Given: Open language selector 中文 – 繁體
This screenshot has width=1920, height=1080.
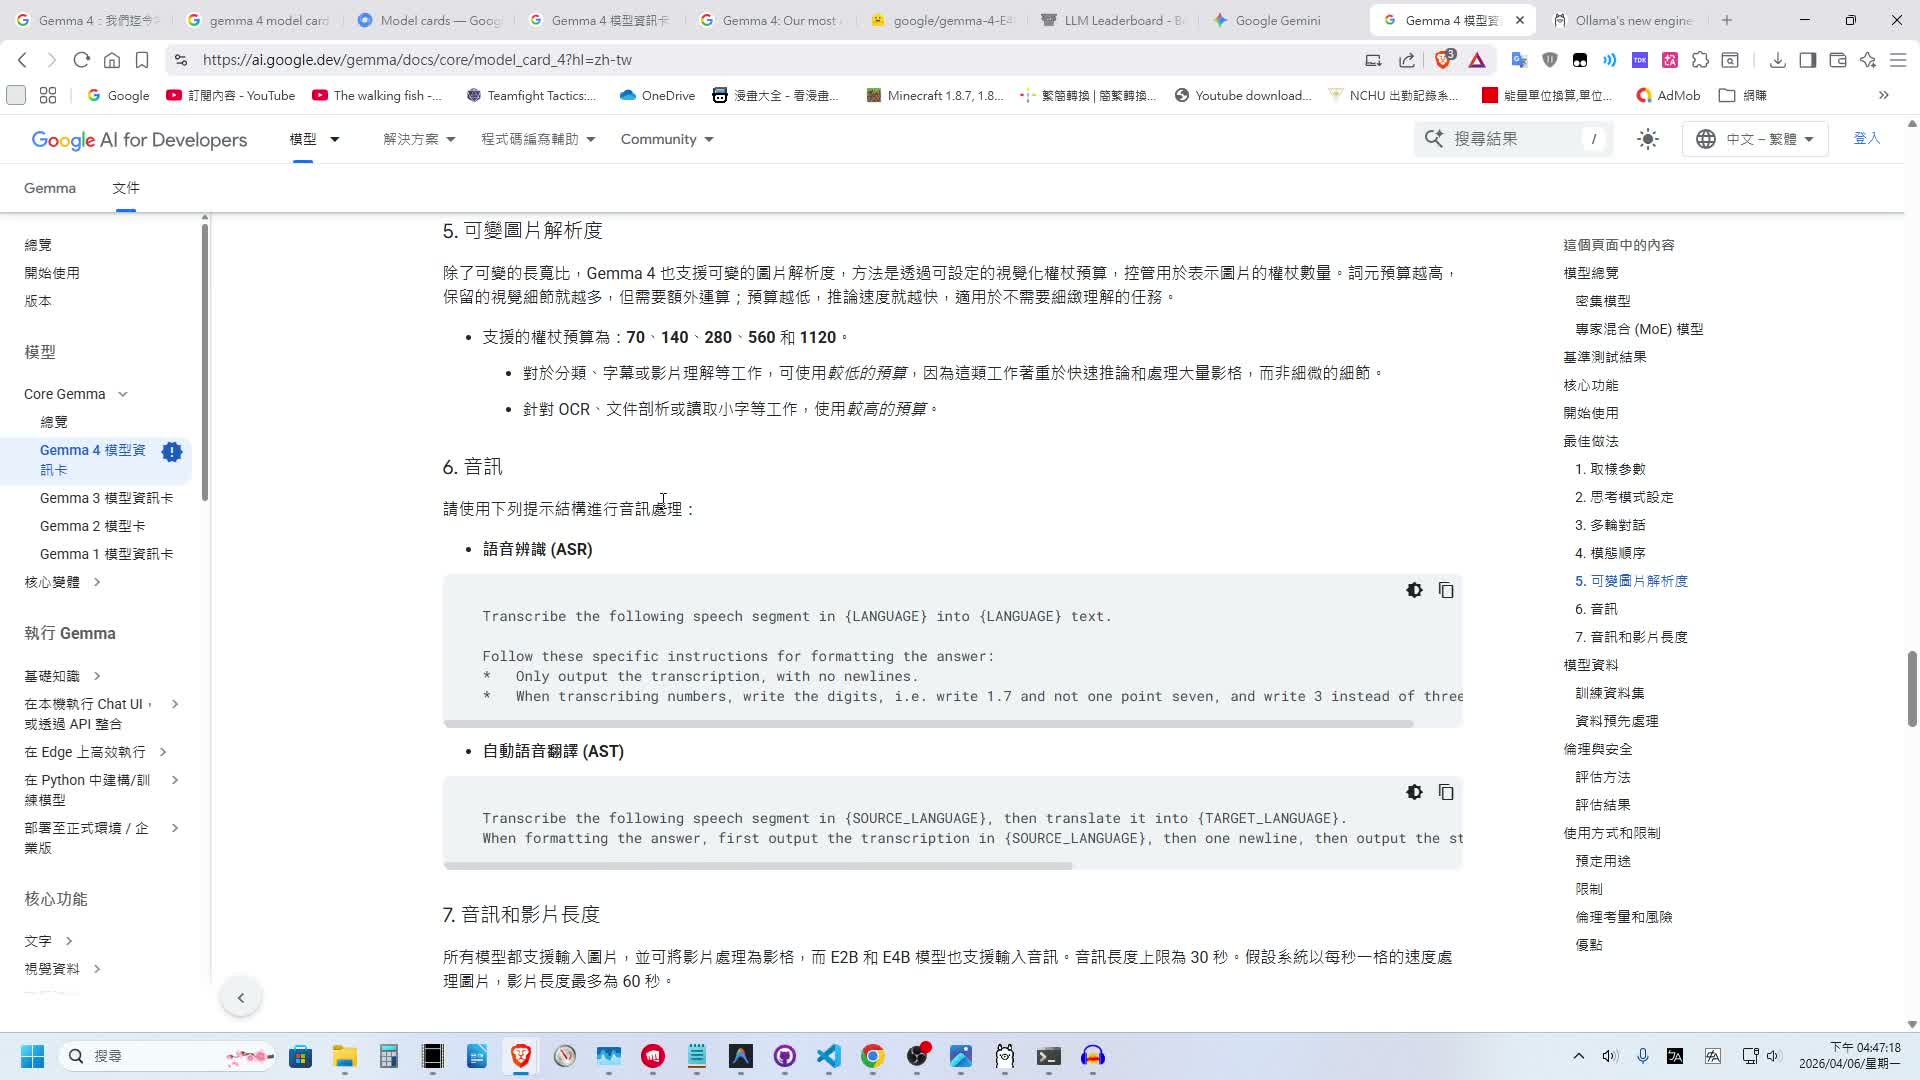Looking at the screenshot, I should [x=1755, y=139].
